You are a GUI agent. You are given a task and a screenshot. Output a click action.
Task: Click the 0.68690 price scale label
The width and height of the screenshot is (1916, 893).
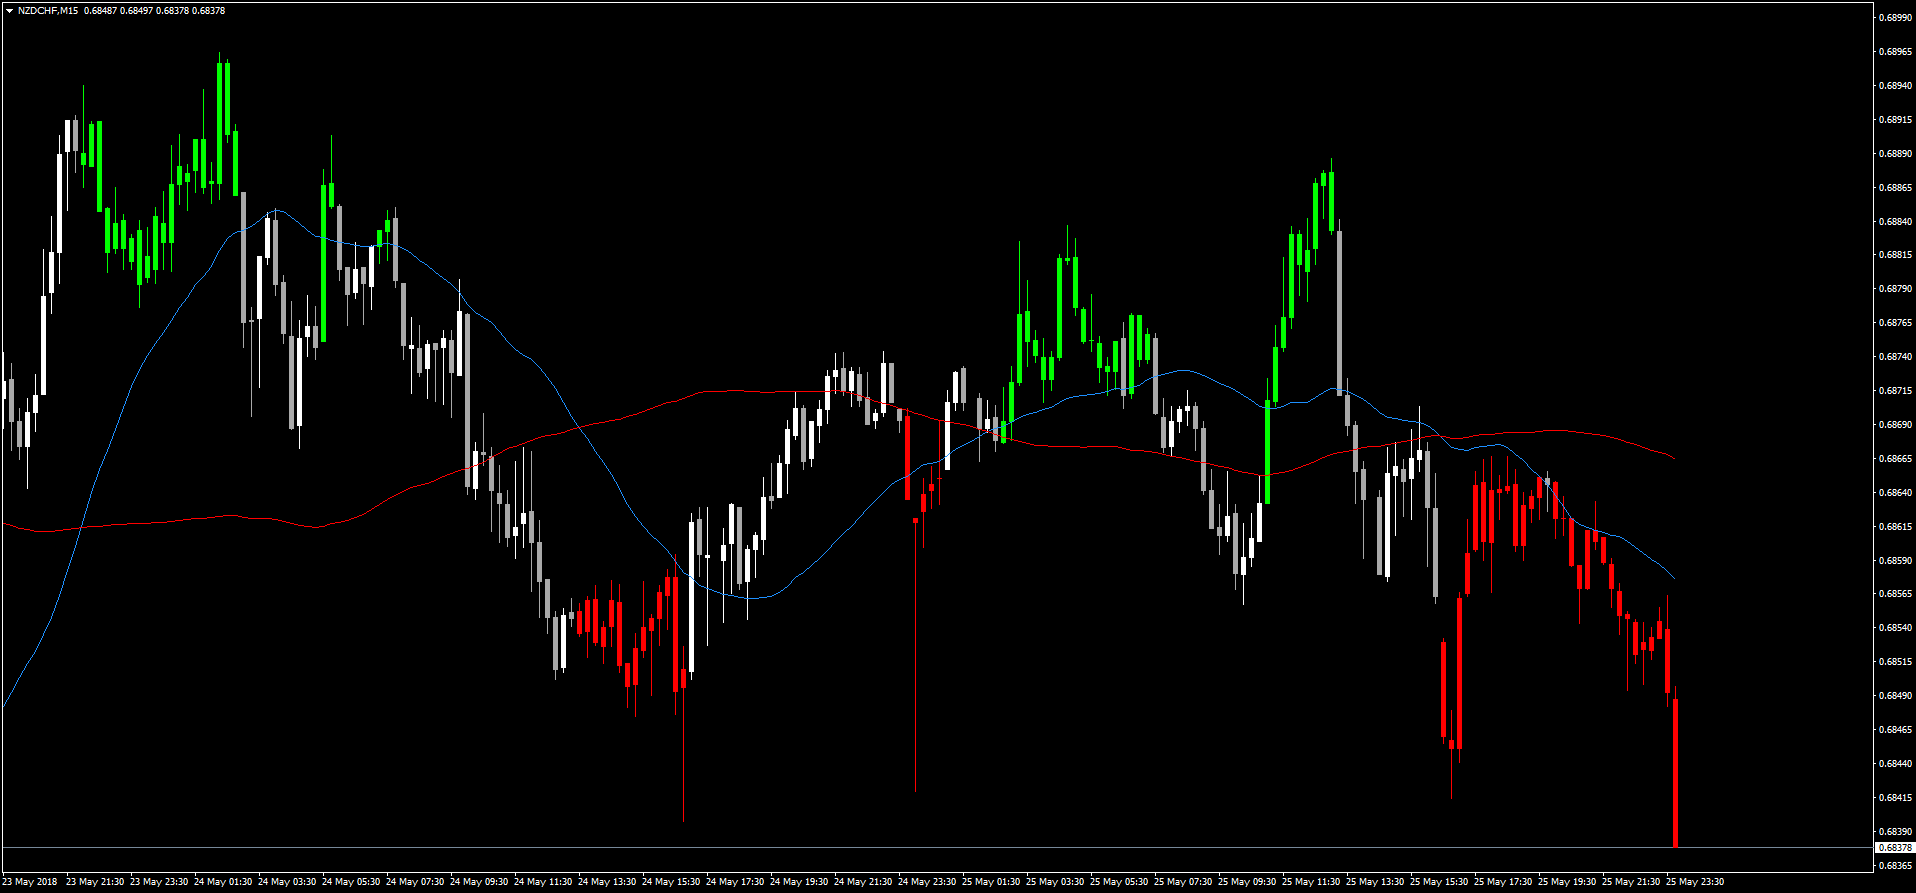pyautogui.click(x=1895, y=425)
